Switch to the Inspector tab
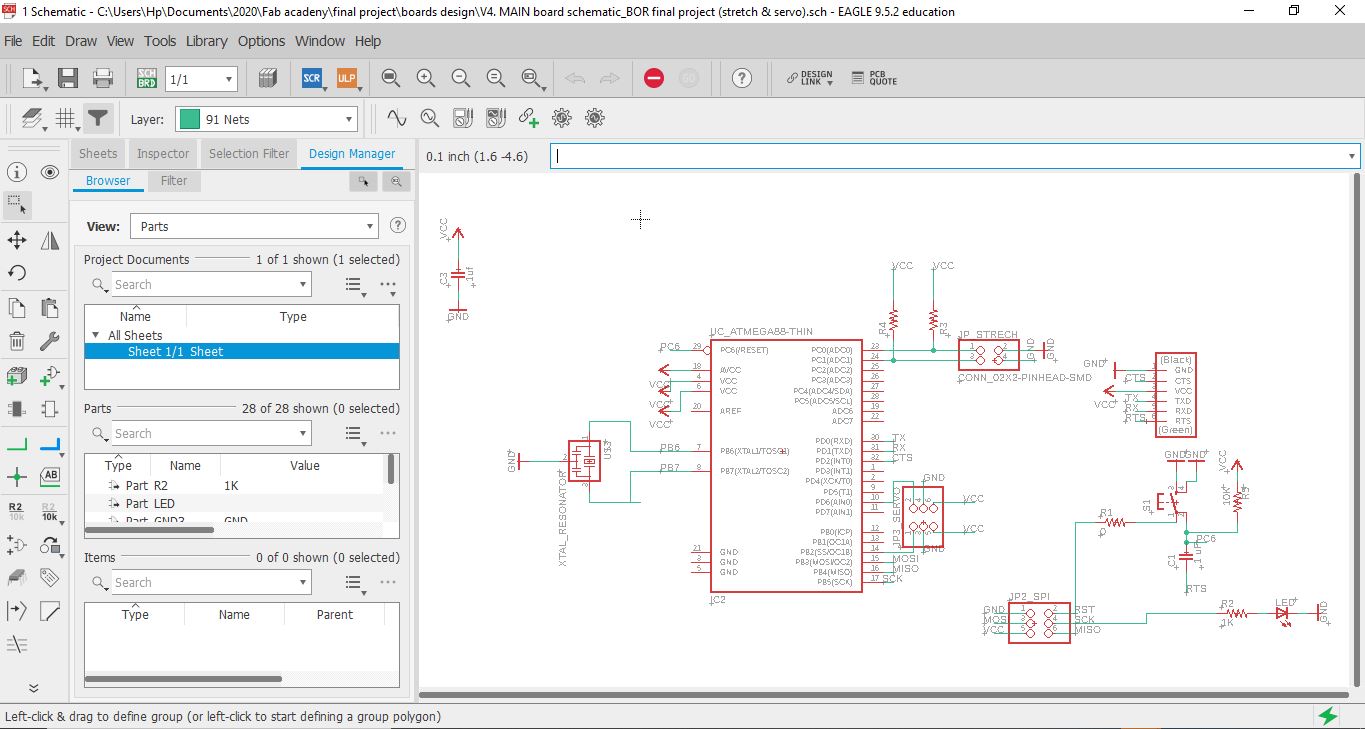 163,154
